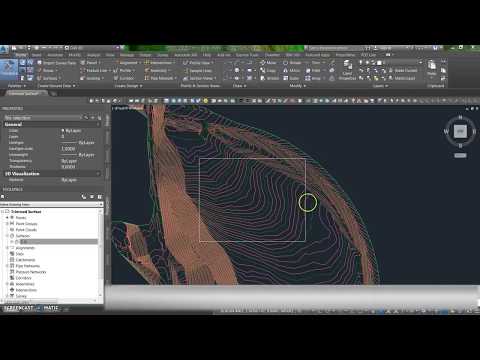Collapse the Surfaces tree node
Viewport: 480px width, 360px height.
(7, 236)
